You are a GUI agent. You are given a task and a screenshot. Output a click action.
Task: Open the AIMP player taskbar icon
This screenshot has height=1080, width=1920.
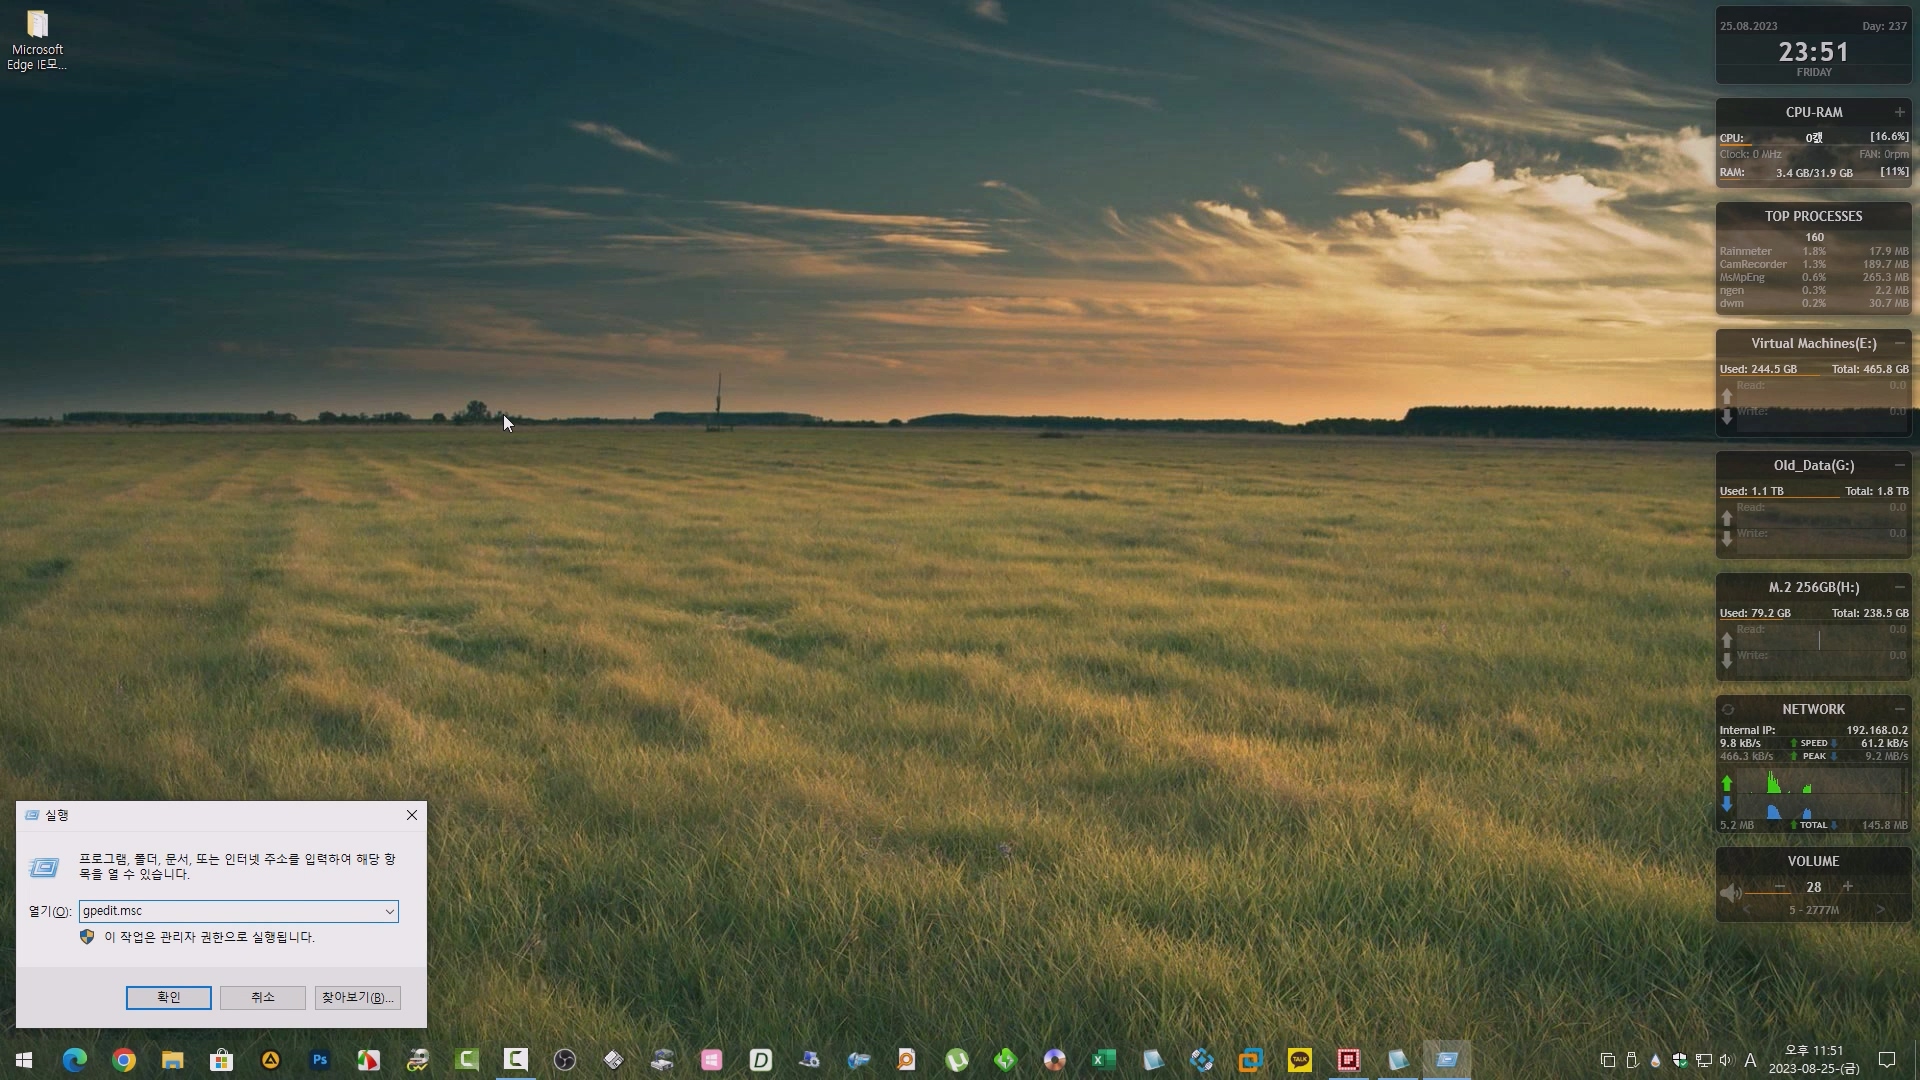[x=271, y=1060]
